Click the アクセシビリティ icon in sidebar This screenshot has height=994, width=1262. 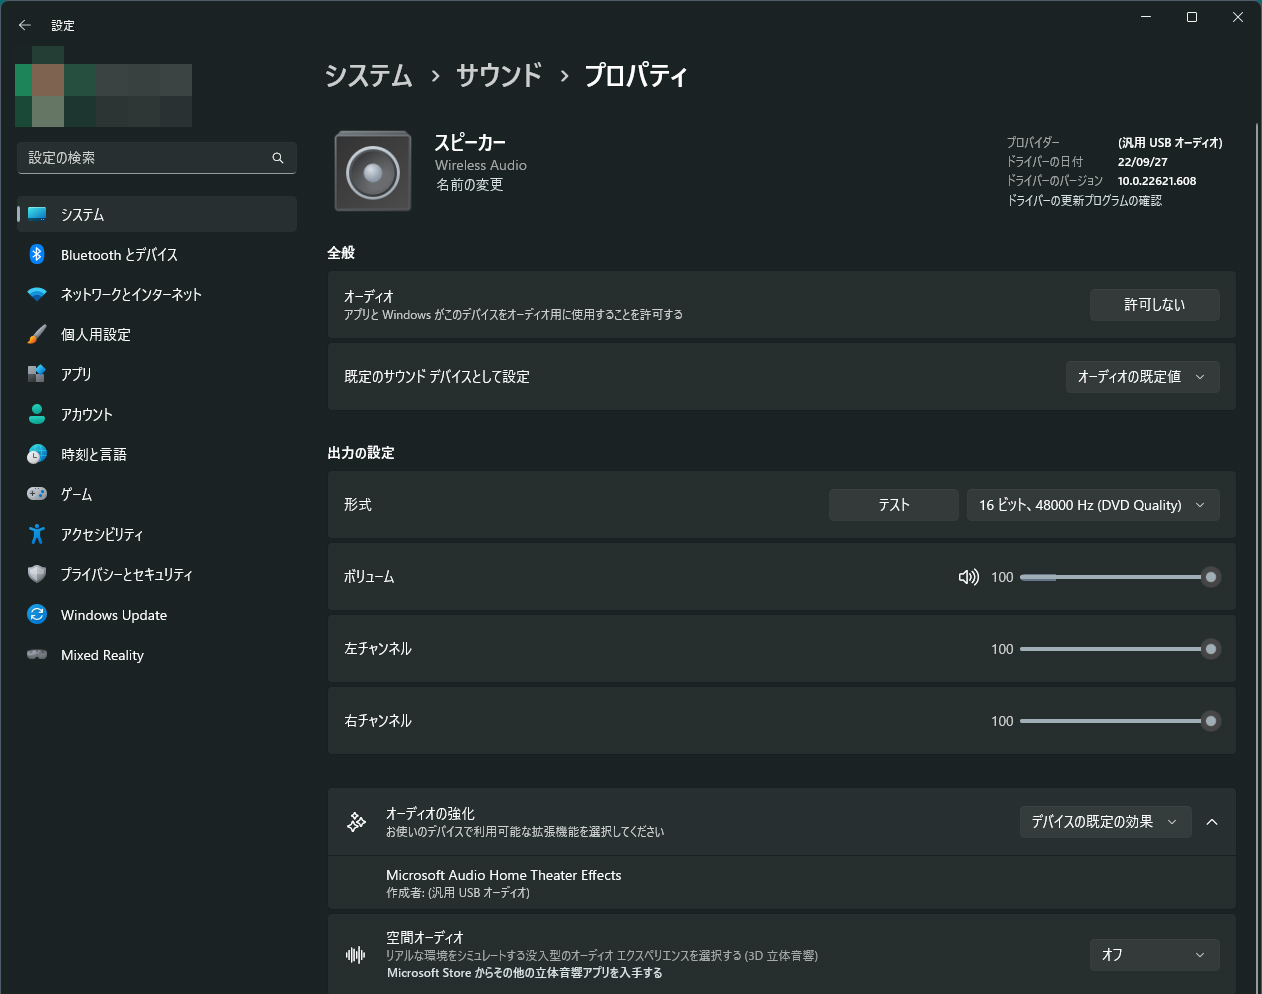37,534
